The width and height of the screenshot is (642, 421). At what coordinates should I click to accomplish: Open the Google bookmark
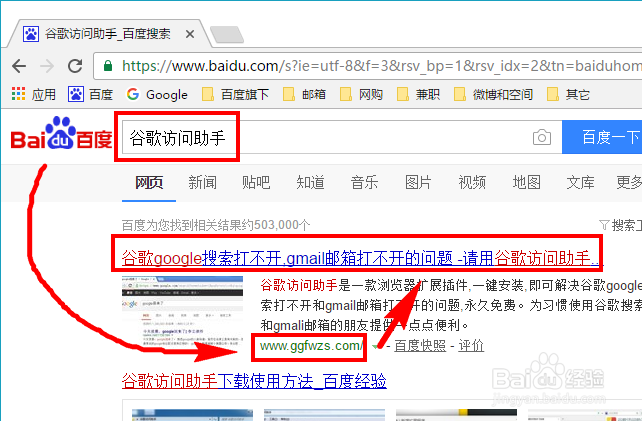pos(157,94)
